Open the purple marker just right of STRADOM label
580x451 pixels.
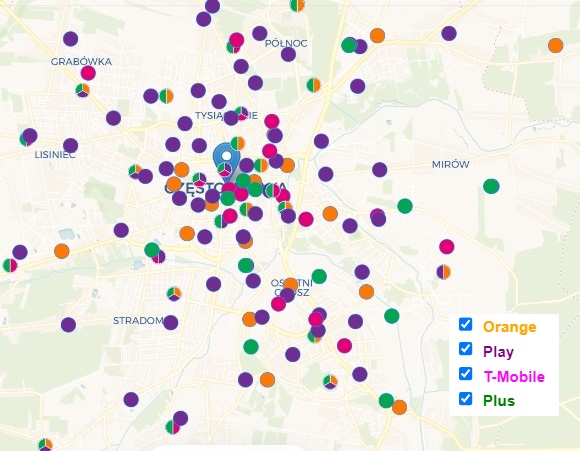[x=171, y=323]
